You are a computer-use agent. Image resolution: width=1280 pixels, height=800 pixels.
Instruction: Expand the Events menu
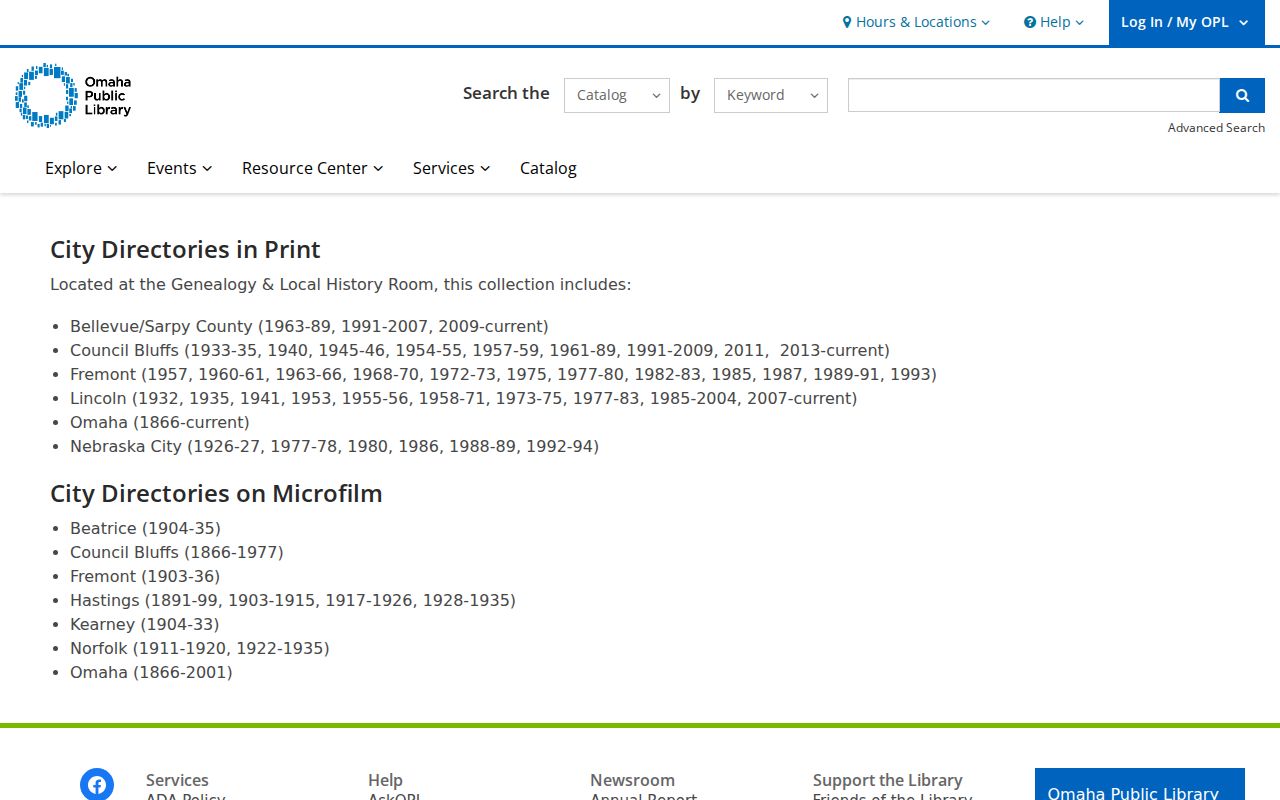point(180,168)
